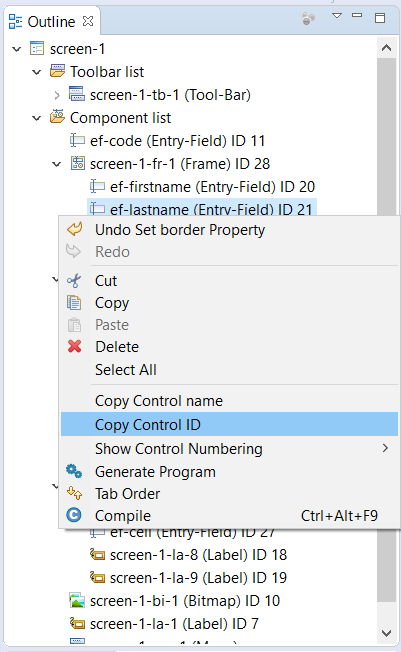Collapse the Component list folder
The image size is (401, 652).
(x=37, y=118)
